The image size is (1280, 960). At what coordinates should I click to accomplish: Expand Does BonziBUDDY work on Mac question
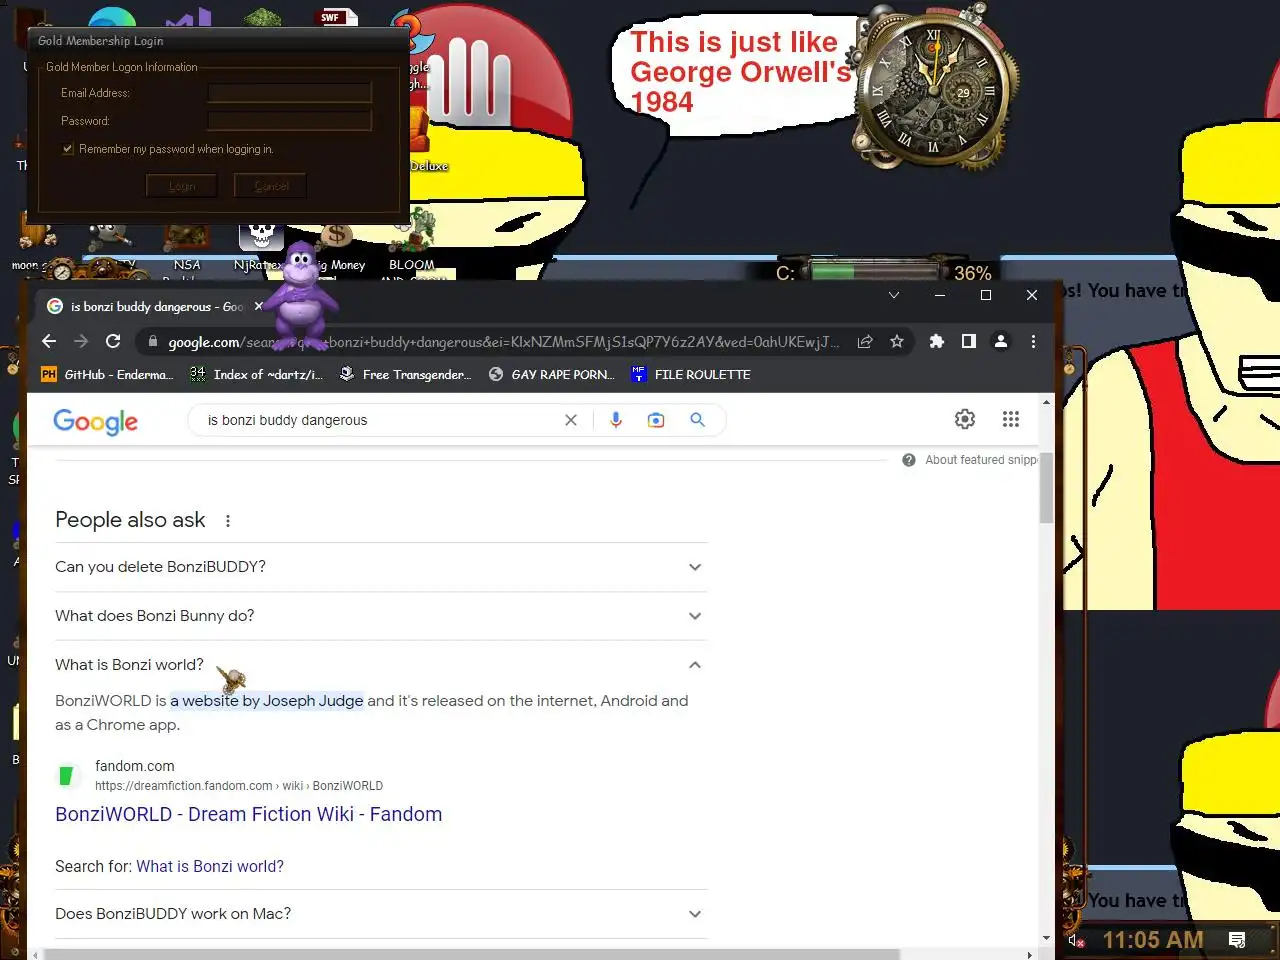(380, 914)
